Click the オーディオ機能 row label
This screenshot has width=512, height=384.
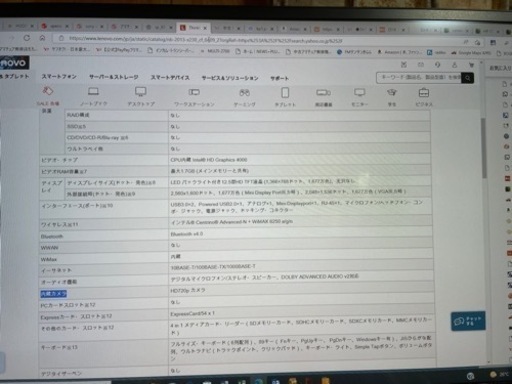(59, 282)
